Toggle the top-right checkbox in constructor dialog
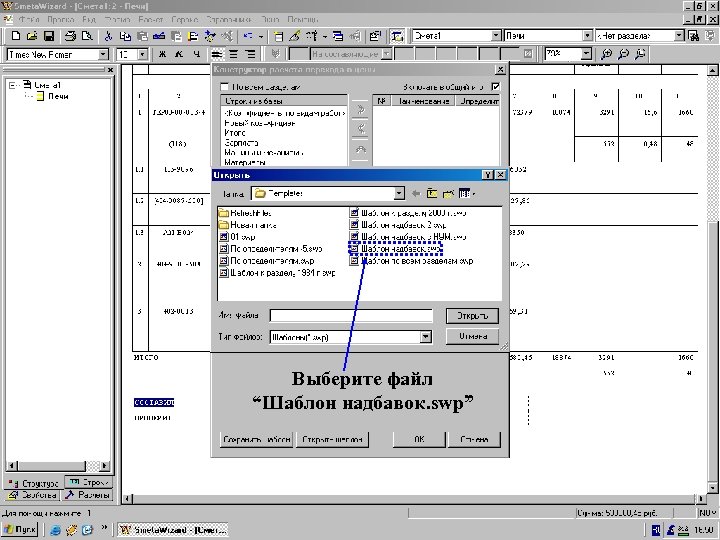The image size is (720, 540). point(495,86)
